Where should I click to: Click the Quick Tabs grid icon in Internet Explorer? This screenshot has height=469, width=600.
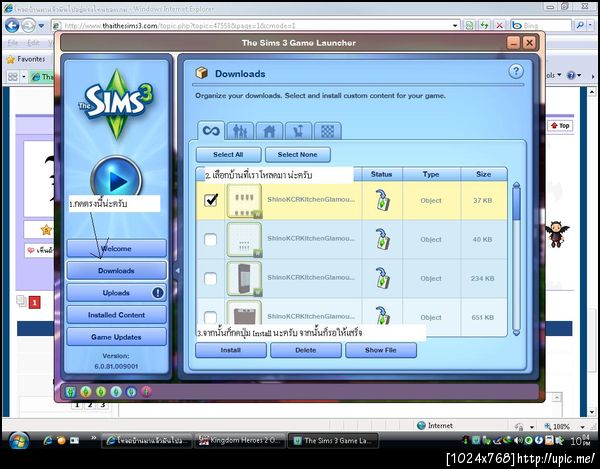[13, 77]
